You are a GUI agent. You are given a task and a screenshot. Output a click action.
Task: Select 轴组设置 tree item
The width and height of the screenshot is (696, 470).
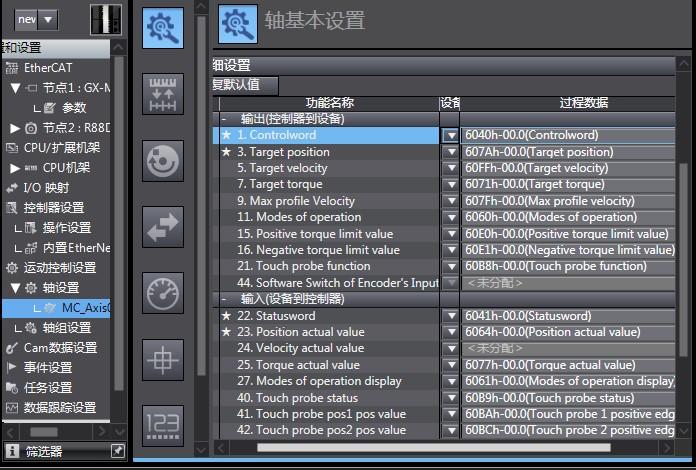pyautogui.click(x=67, y=328)
